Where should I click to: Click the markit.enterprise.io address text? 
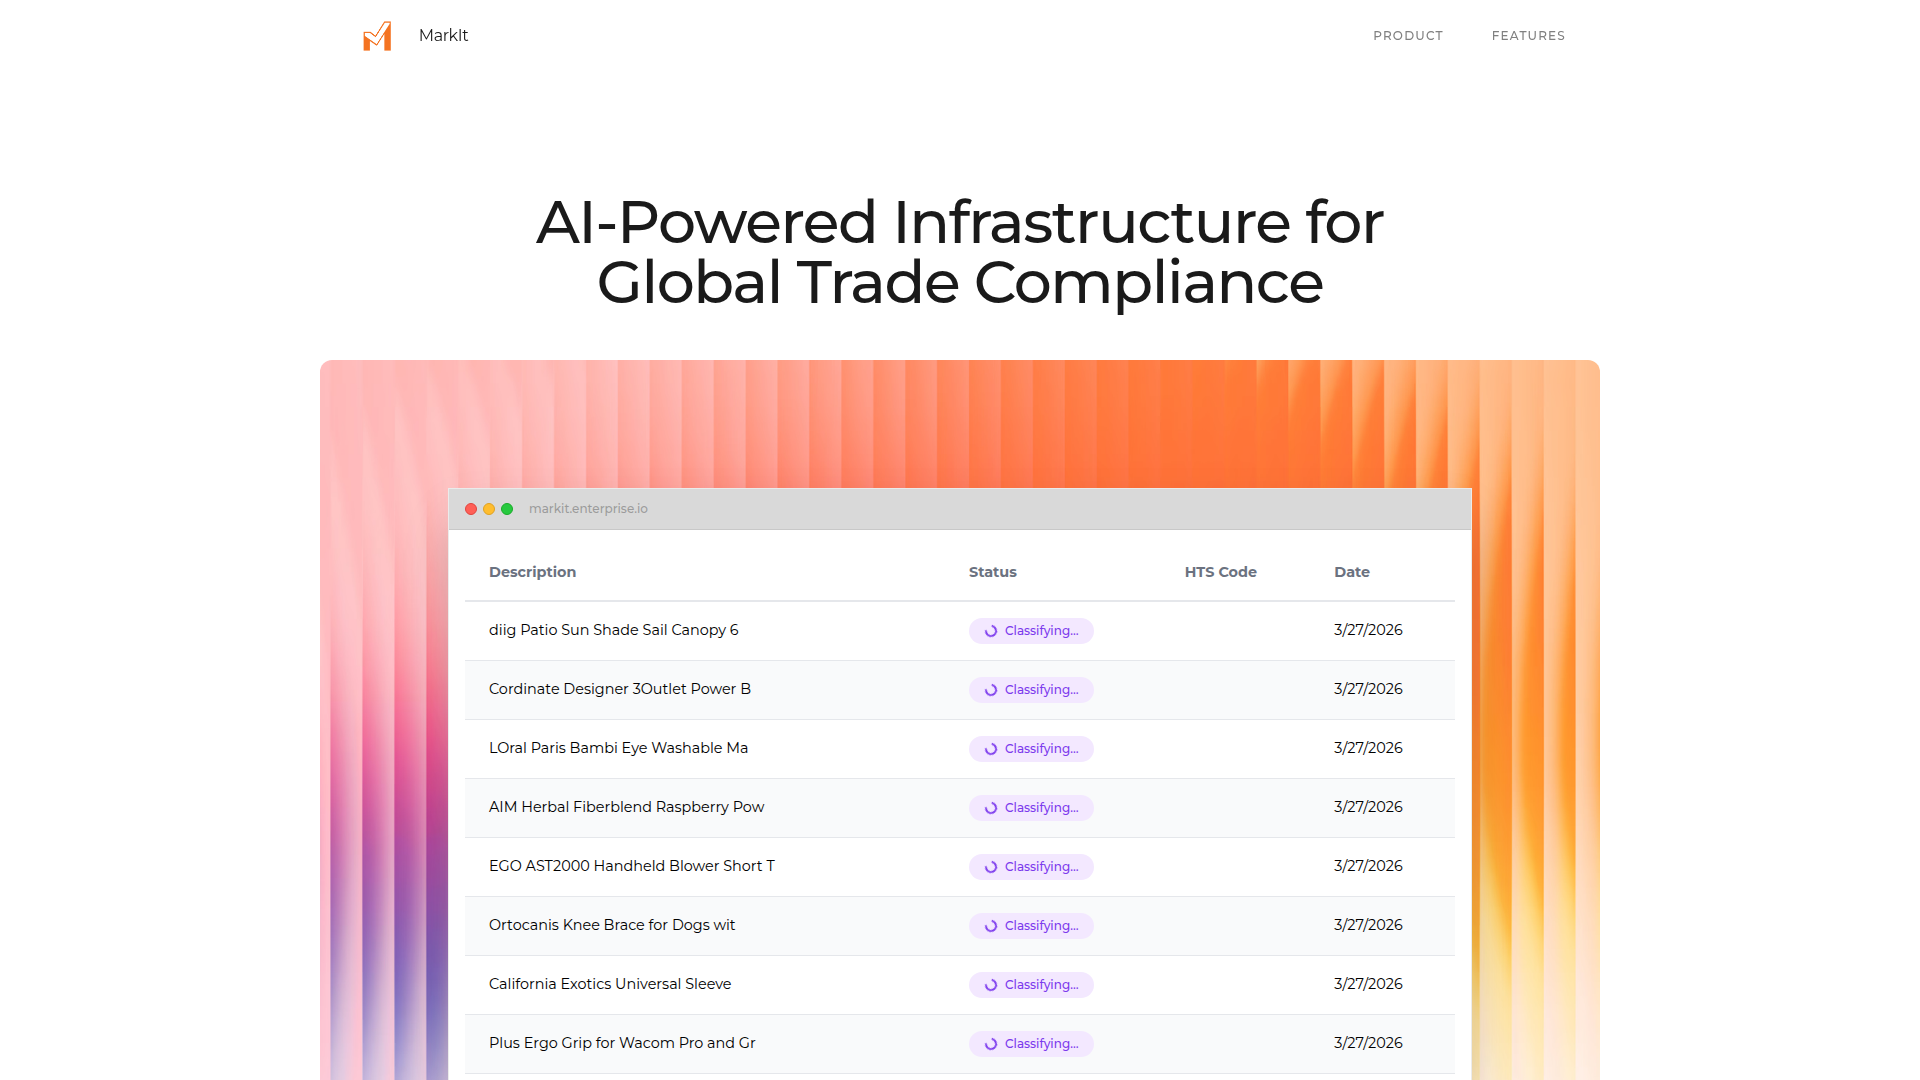[x=588, y=509]
